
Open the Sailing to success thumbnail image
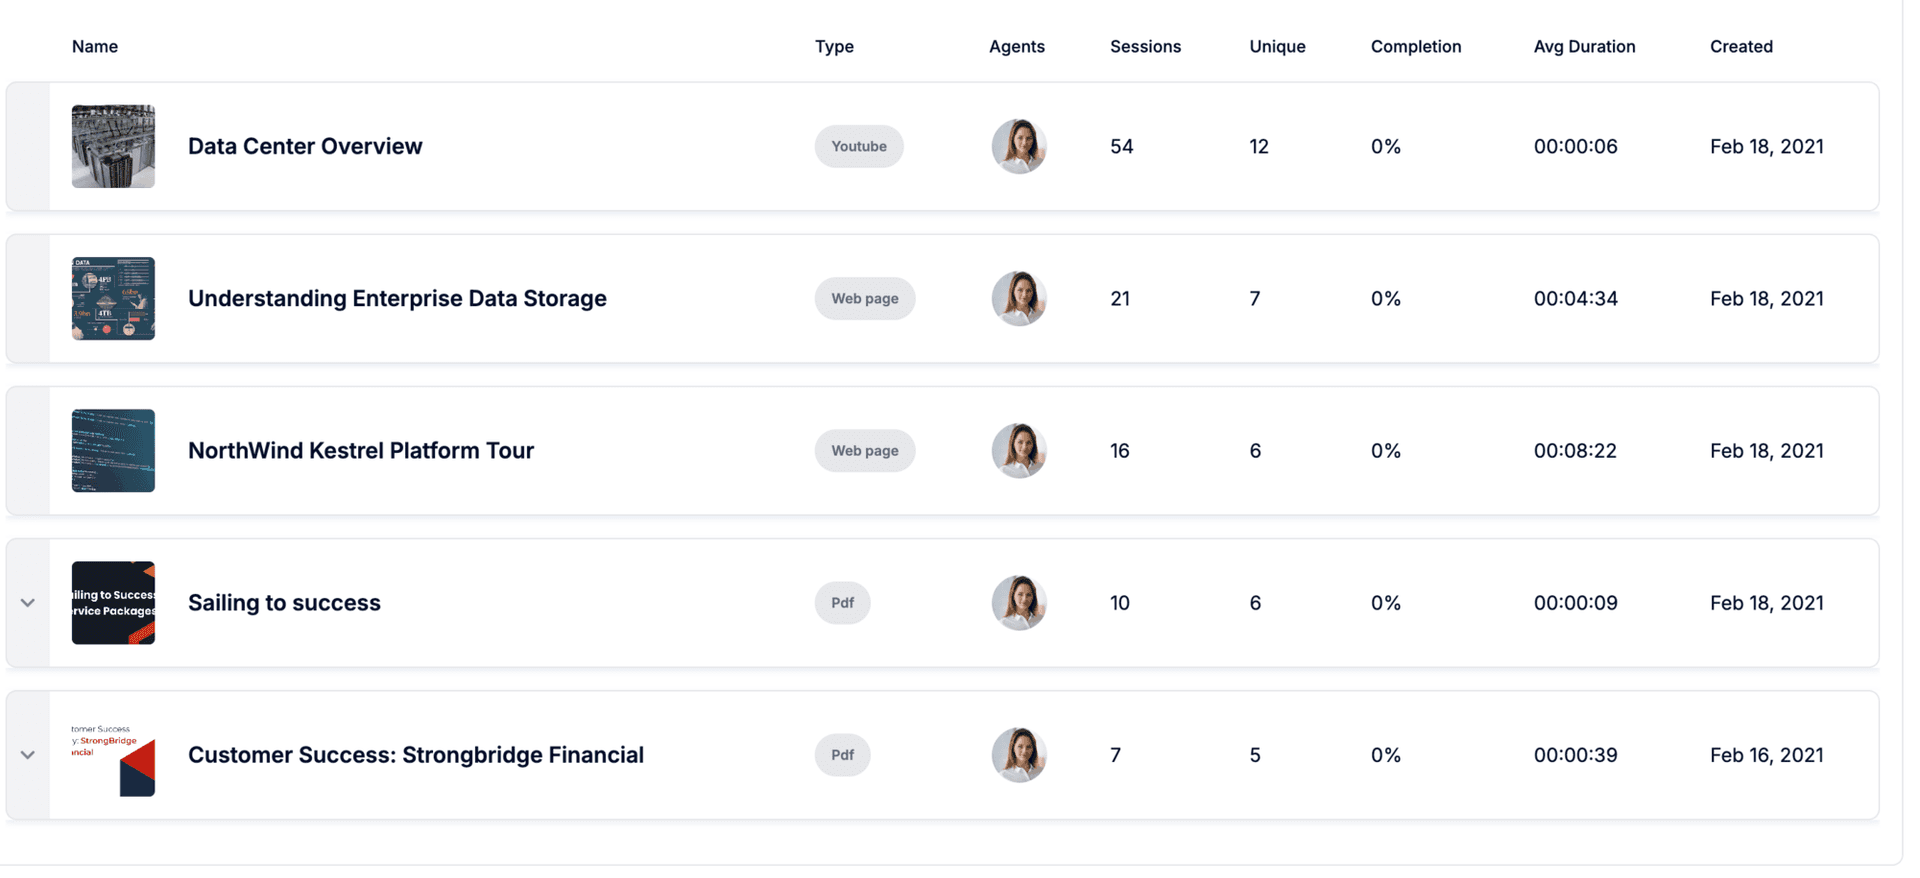click(113, 602)
